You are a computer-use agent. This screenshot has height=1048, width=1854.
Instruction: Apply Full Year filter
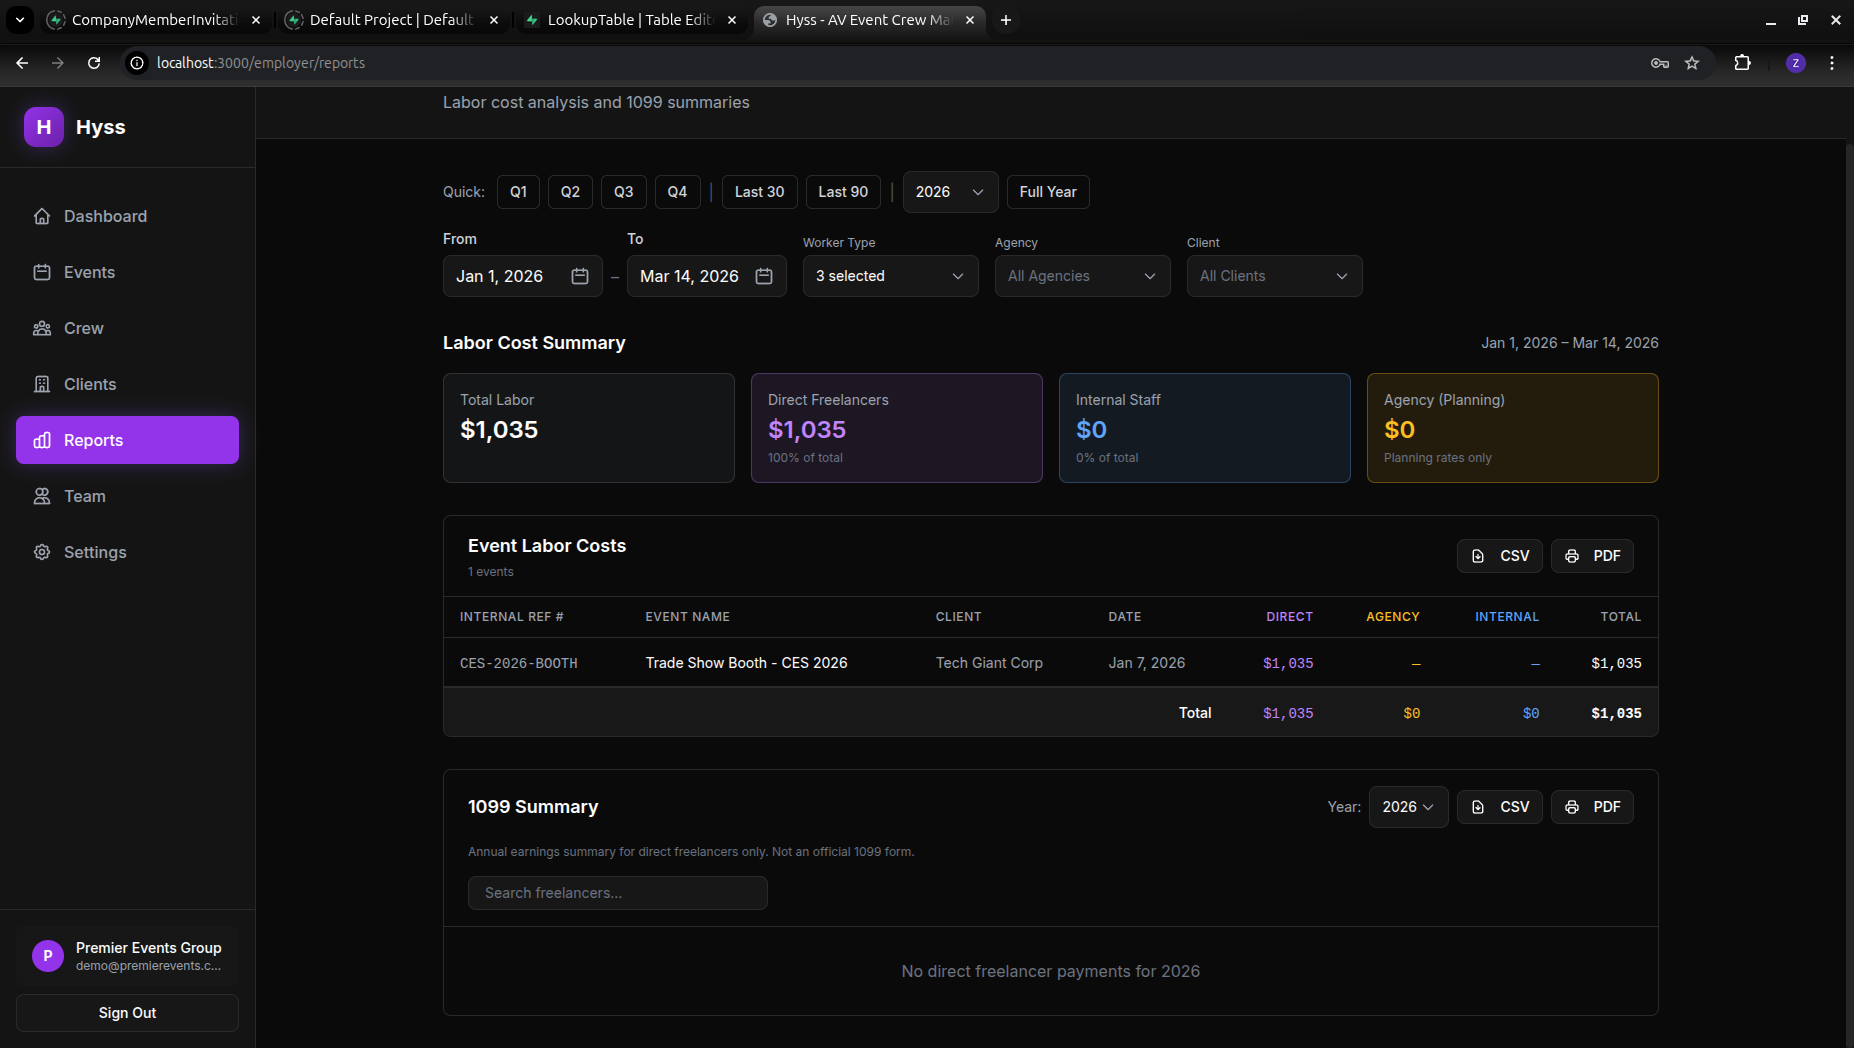[1048, 192]
